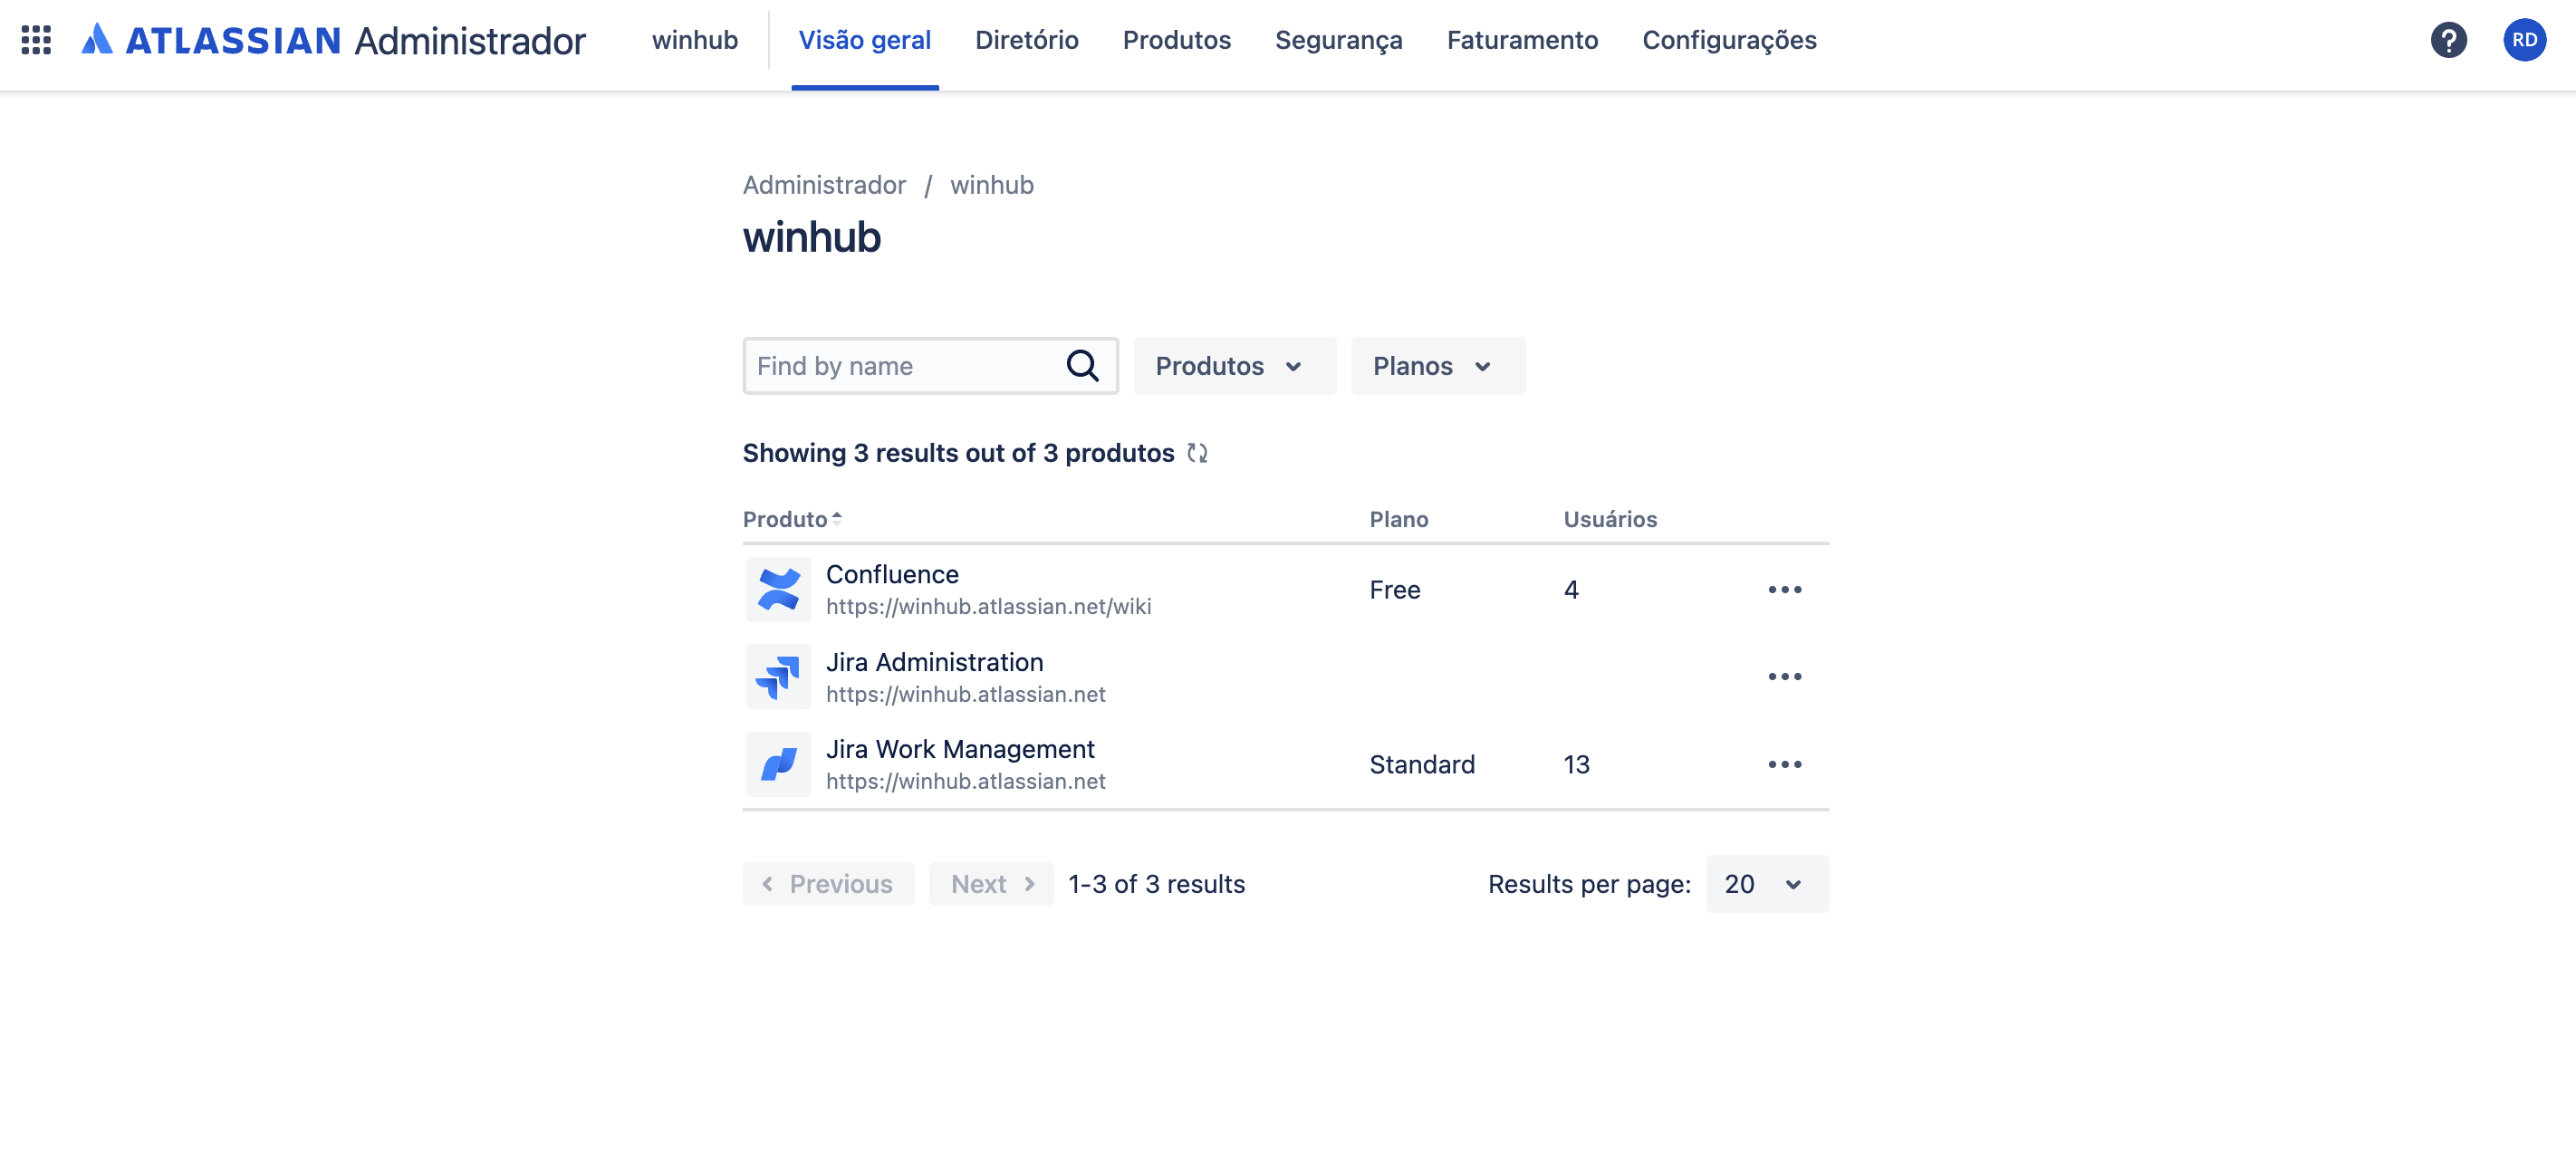
Task: Click the Find by name search field
Action: 900,366
